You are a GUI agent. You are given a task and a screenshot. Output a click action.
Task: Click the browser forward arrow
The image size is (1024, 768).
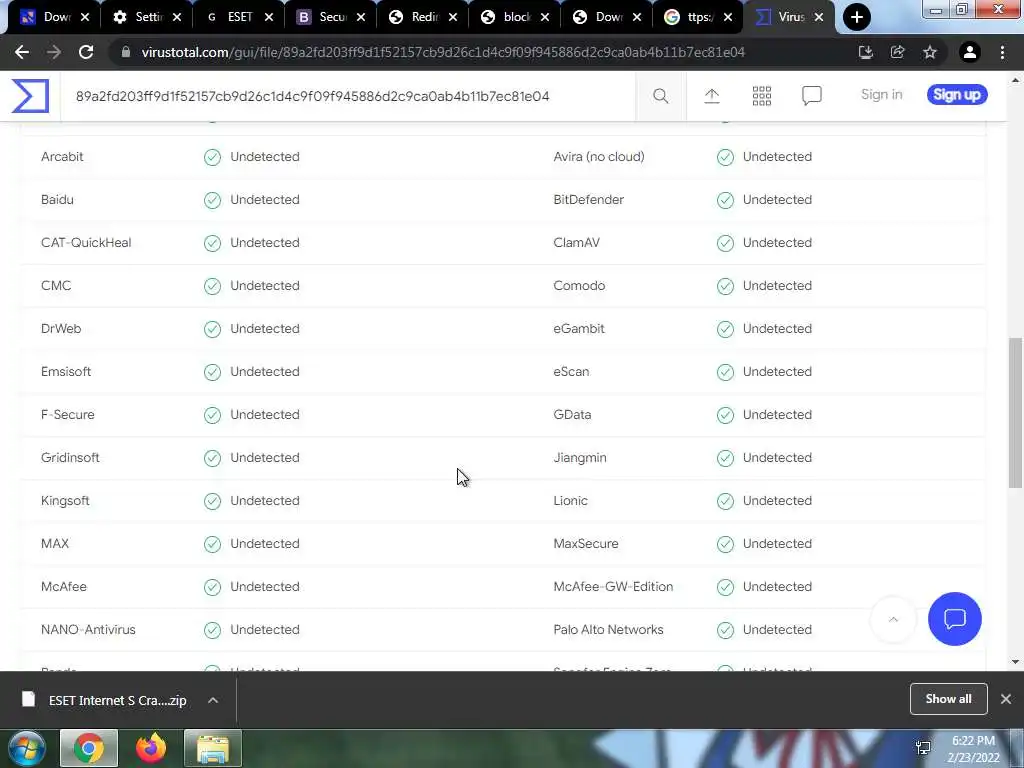(54, 52)
